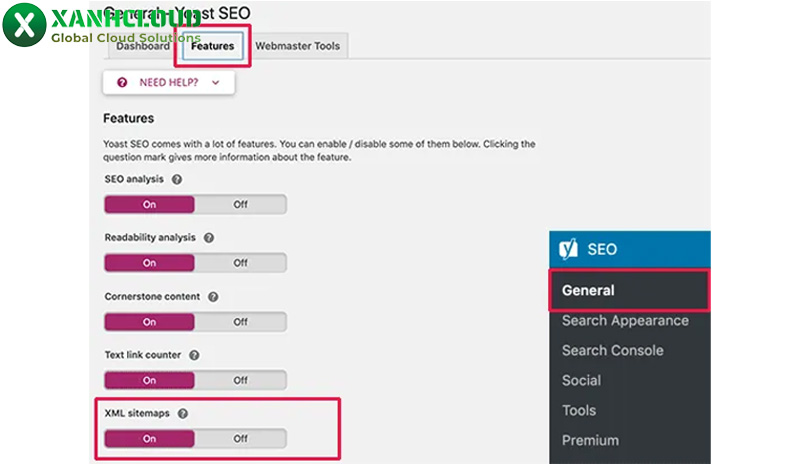800x464 pixels.
Task: Set Readability analysis to On
Action: [149, 263]
